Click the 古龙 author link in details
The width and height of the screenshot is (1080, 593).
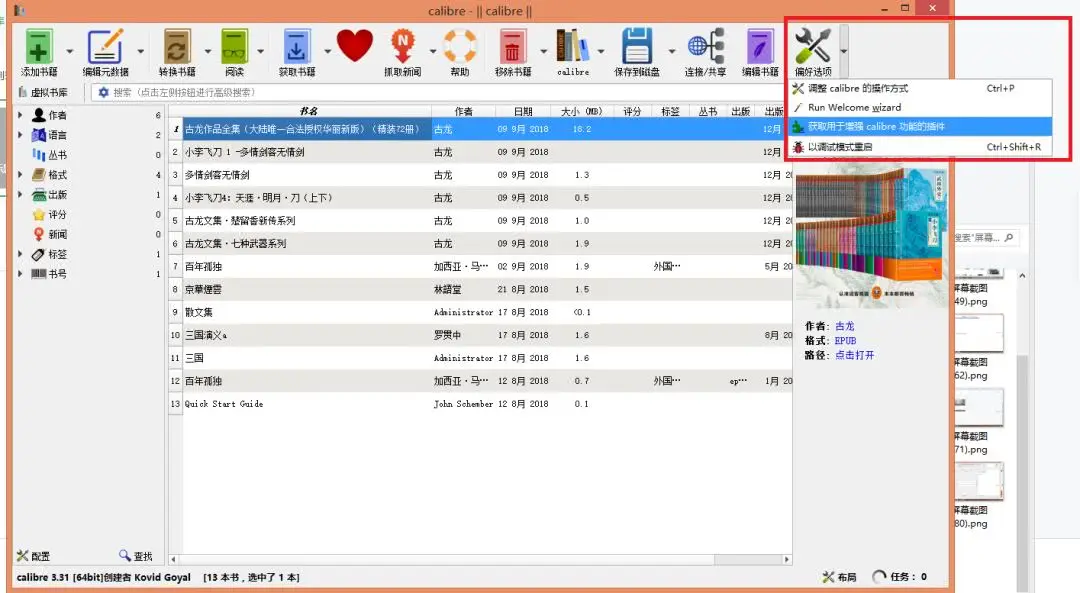click(x=844, y=326)
